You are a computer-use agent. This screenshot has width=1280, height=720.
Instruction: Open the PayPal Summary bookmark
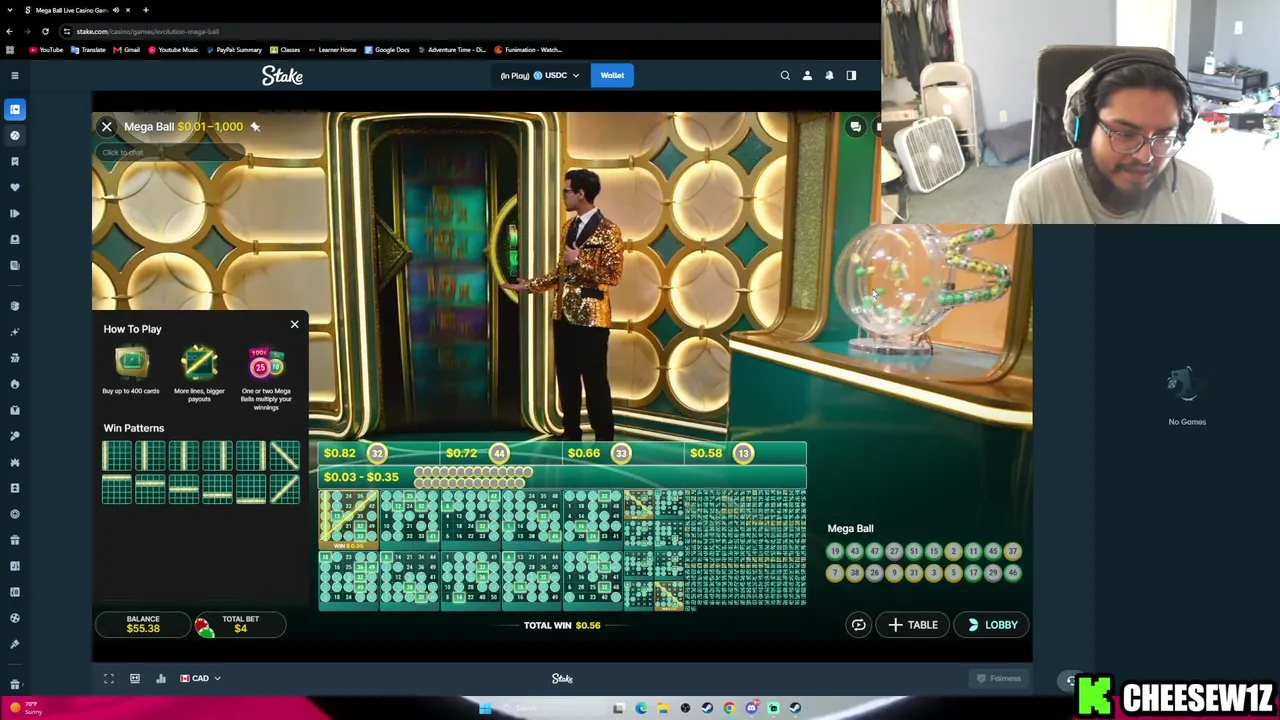234,49
